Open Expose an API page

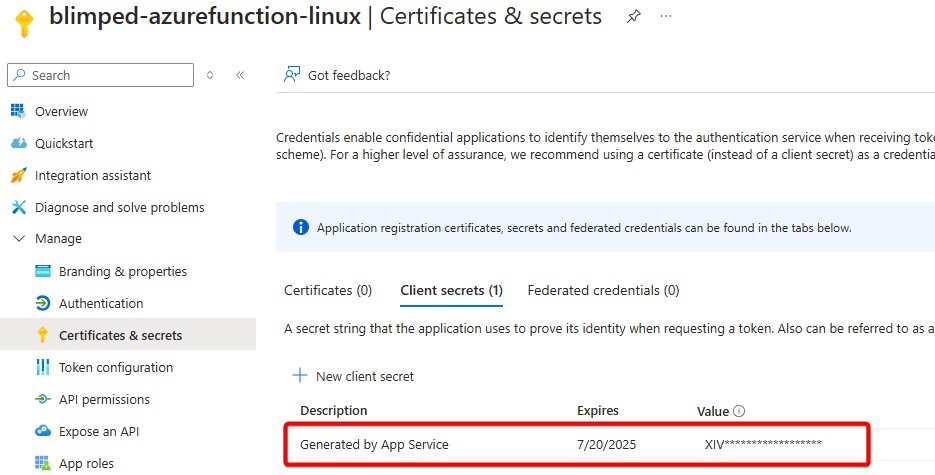[x=99, y=431]
